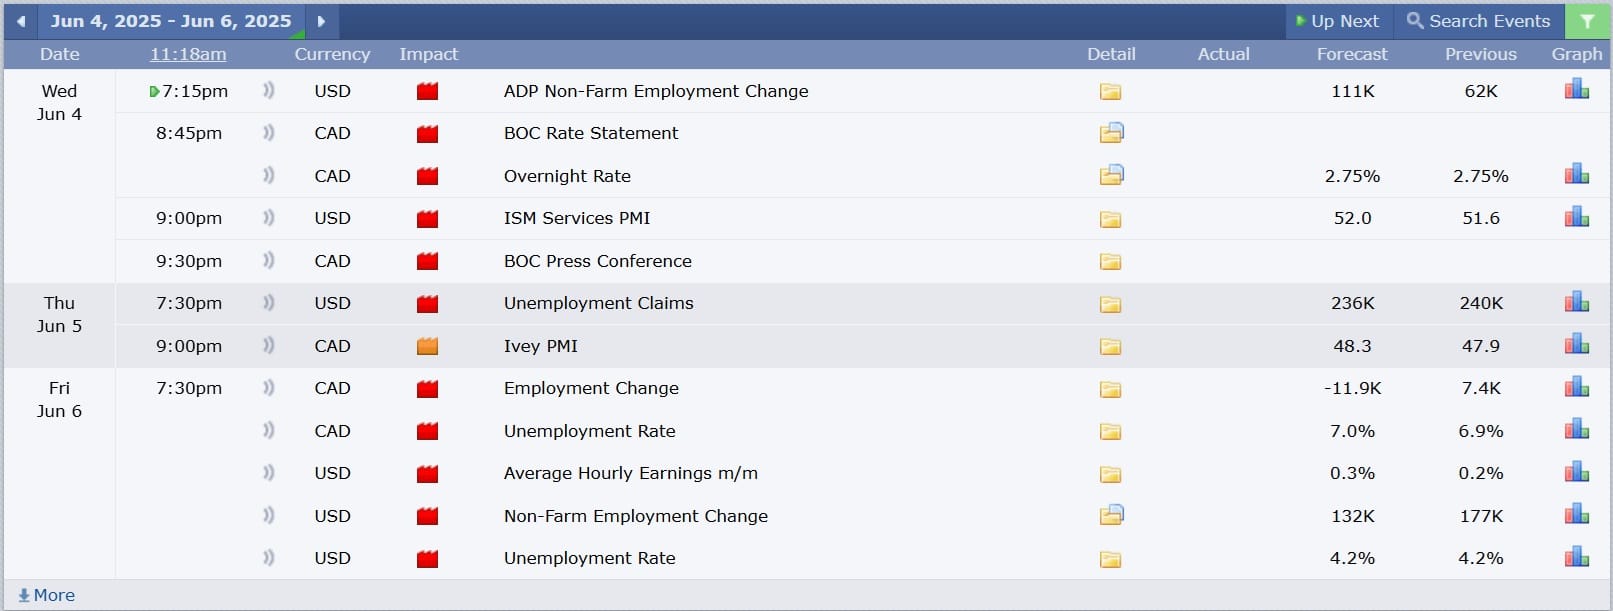Open the green filter button

tap(1587, 21)
